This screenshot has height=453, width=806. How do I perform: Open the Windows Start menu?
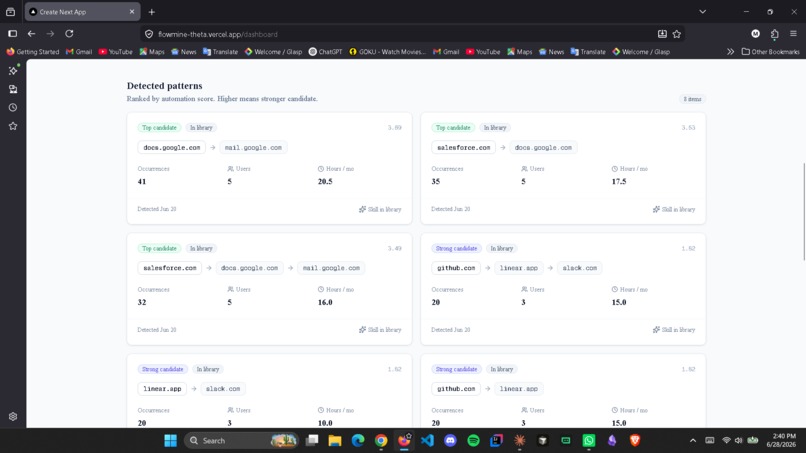click(x=171, y=441)
